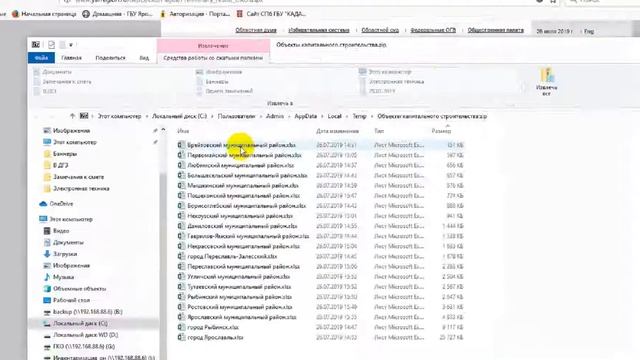The image size is (640, 360).
Task: Click Excel icon of Брейтовский муниципальный район.xlsx
Action: click(181, 145)
